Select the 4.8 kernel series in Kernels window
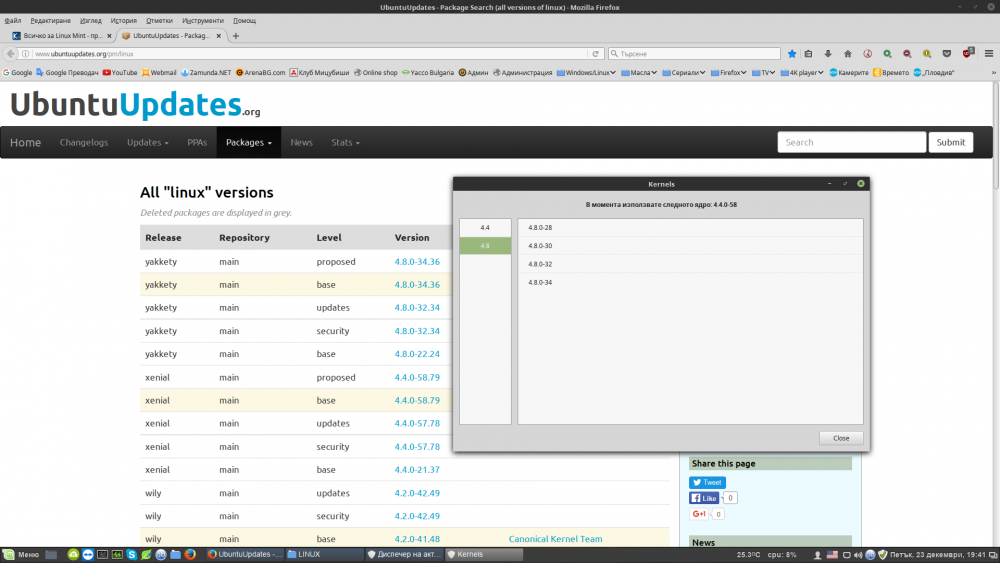The height and width of the screenshot is (563, 1000). tap(485, 245)
